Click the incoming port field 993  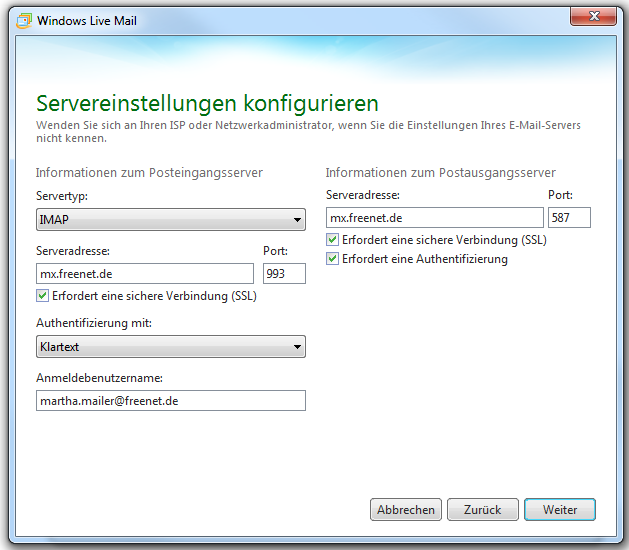[x=284, y=274]
